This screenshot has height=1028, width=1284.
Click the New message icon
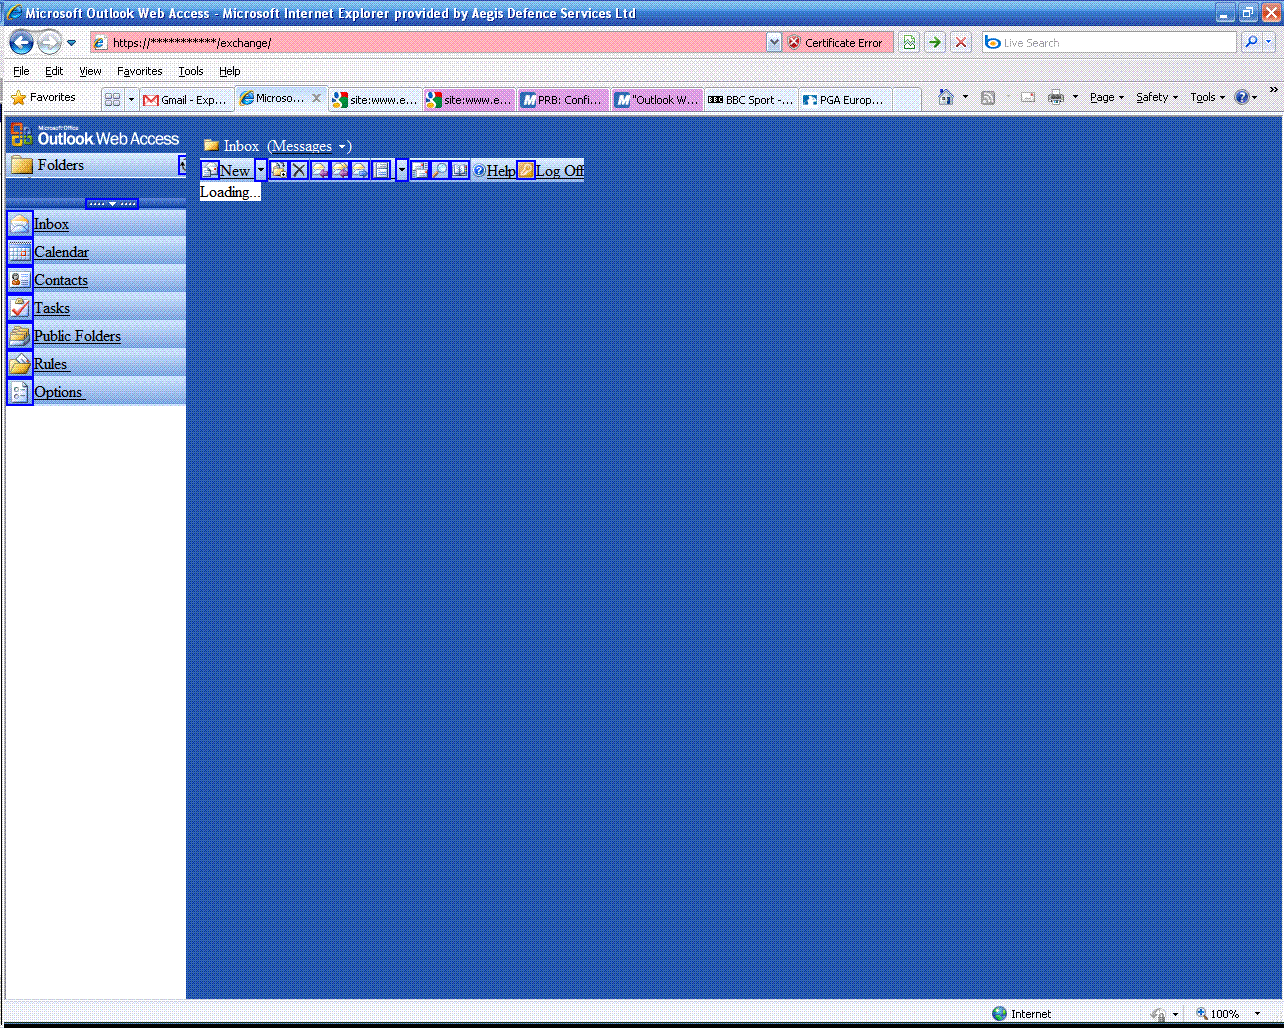210,170
